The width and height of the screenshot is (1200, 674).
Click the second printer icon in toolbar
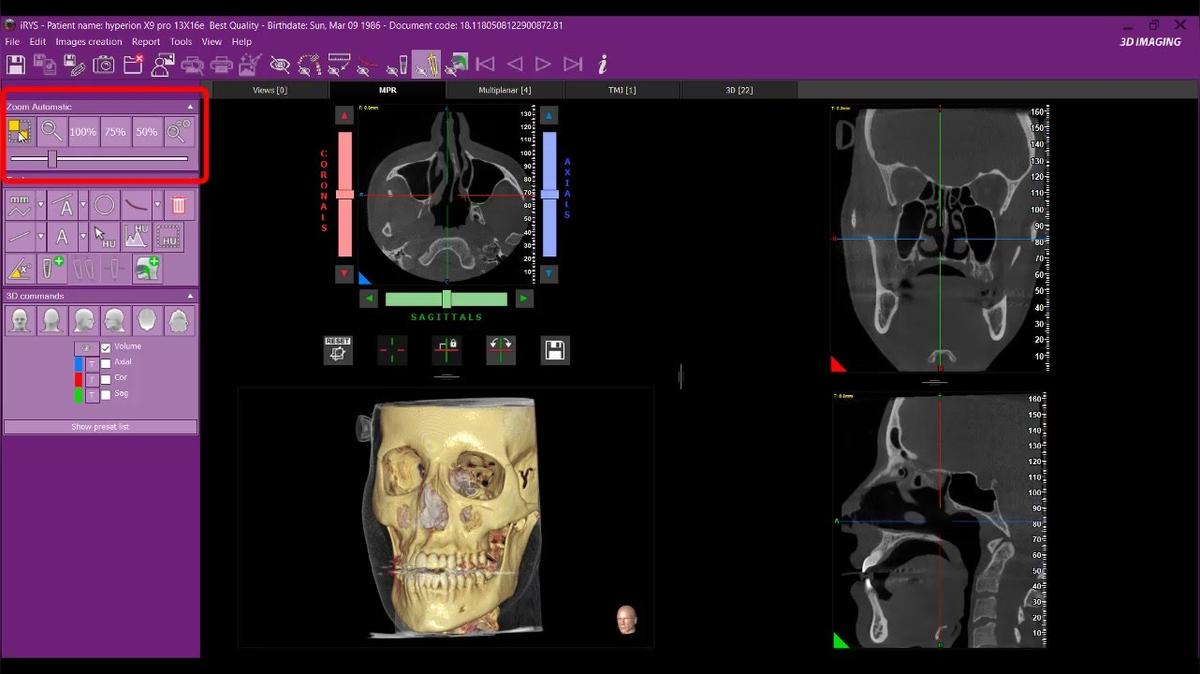point(221,65)
